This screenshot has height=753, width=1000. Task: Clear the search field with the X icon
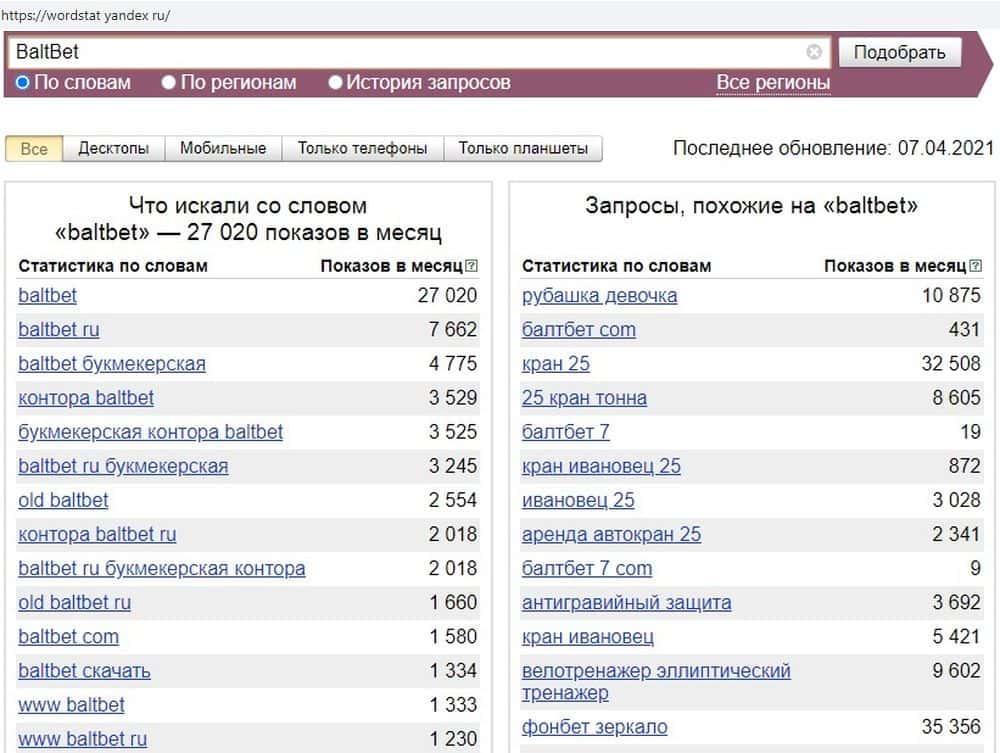tap(814, 52)
